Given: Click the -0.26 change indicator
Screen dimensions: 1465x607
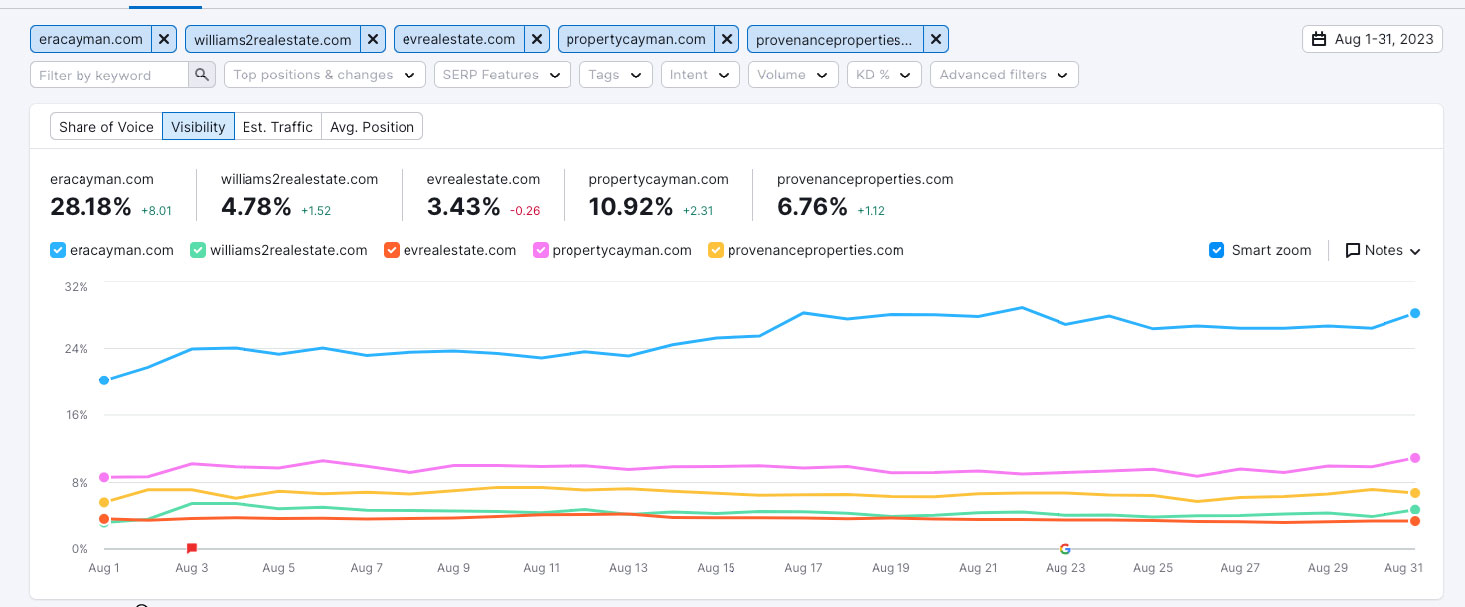Looking at the screenshot, I should coord(525,211).
